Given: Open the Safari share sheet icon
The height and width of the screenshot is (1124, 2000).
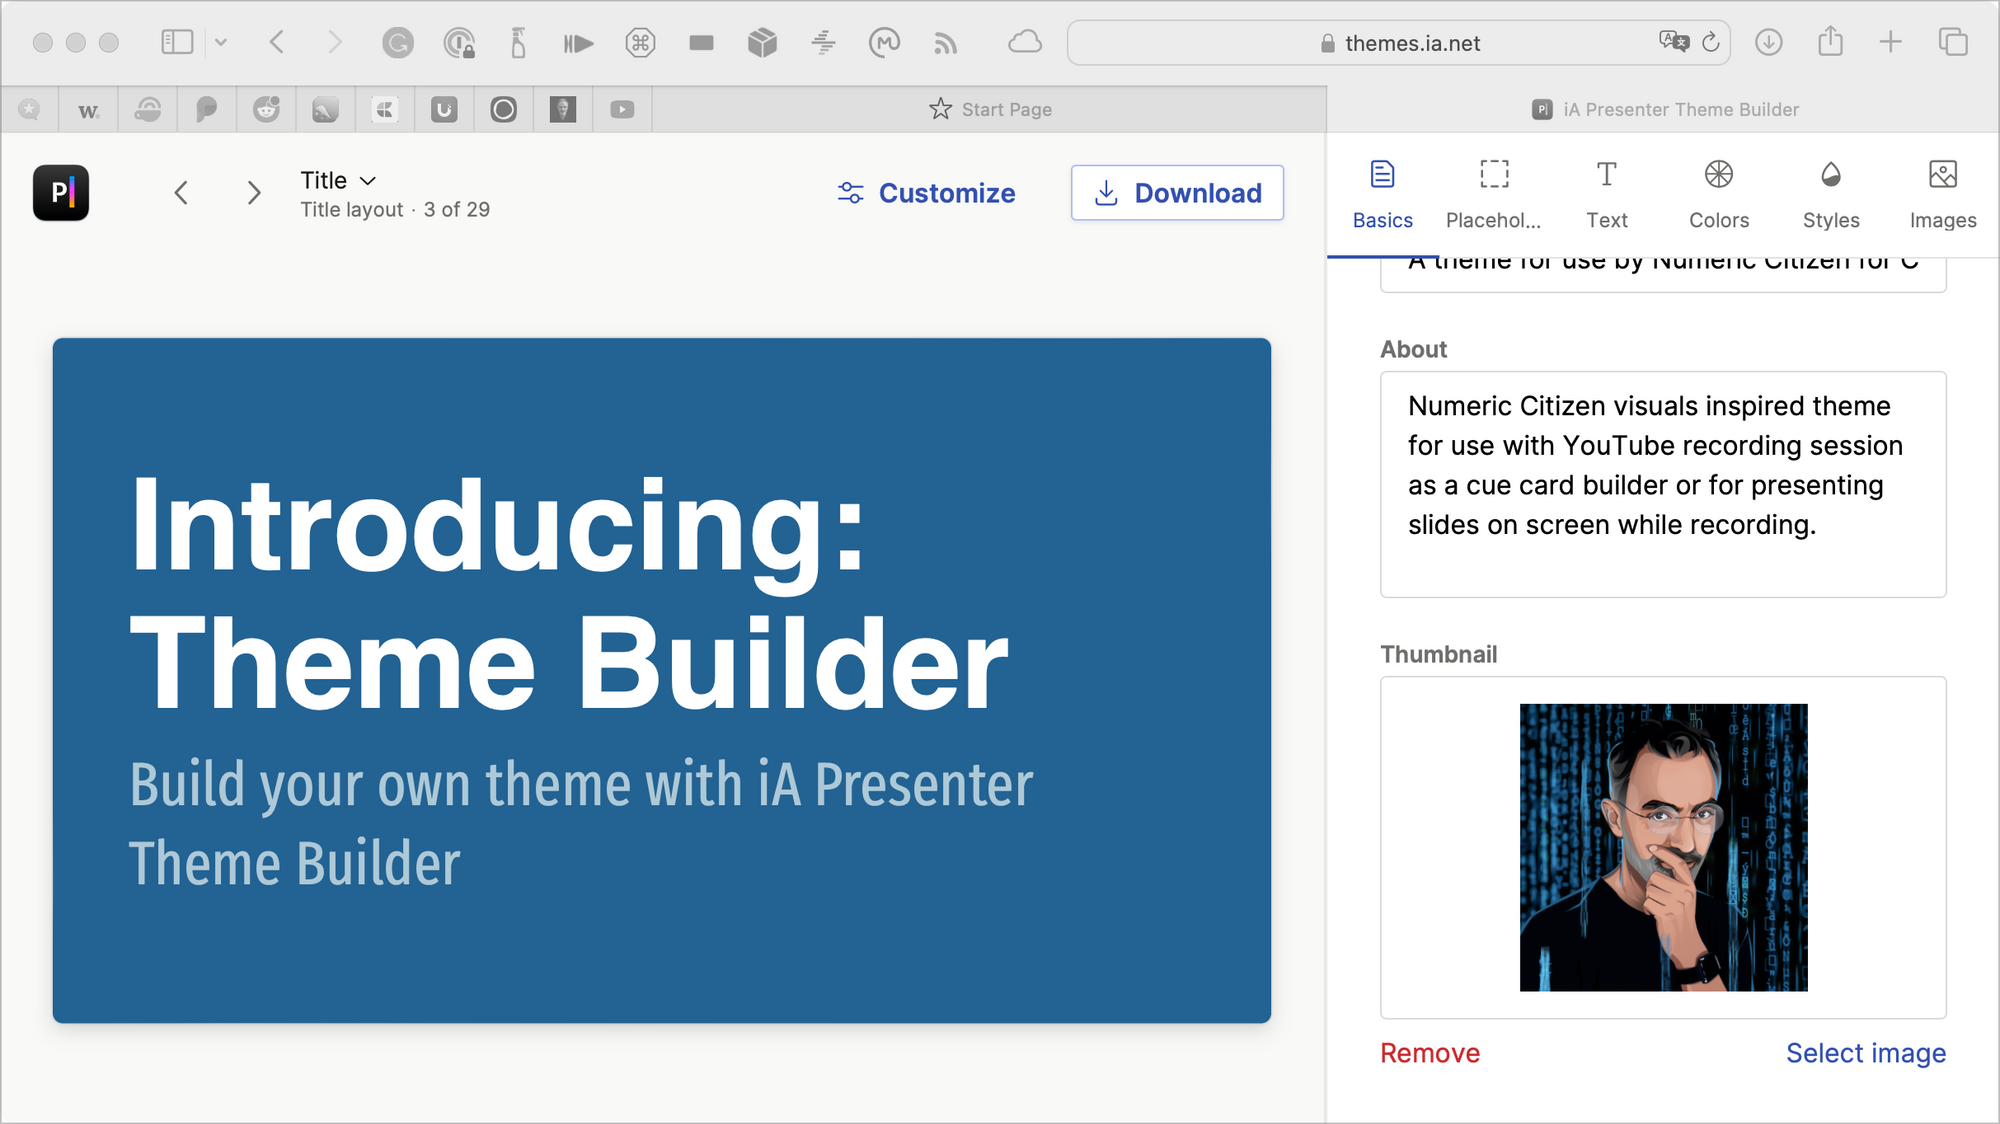Looking at the screenshot, I should pyautogui.click(x=1831, y=42).
